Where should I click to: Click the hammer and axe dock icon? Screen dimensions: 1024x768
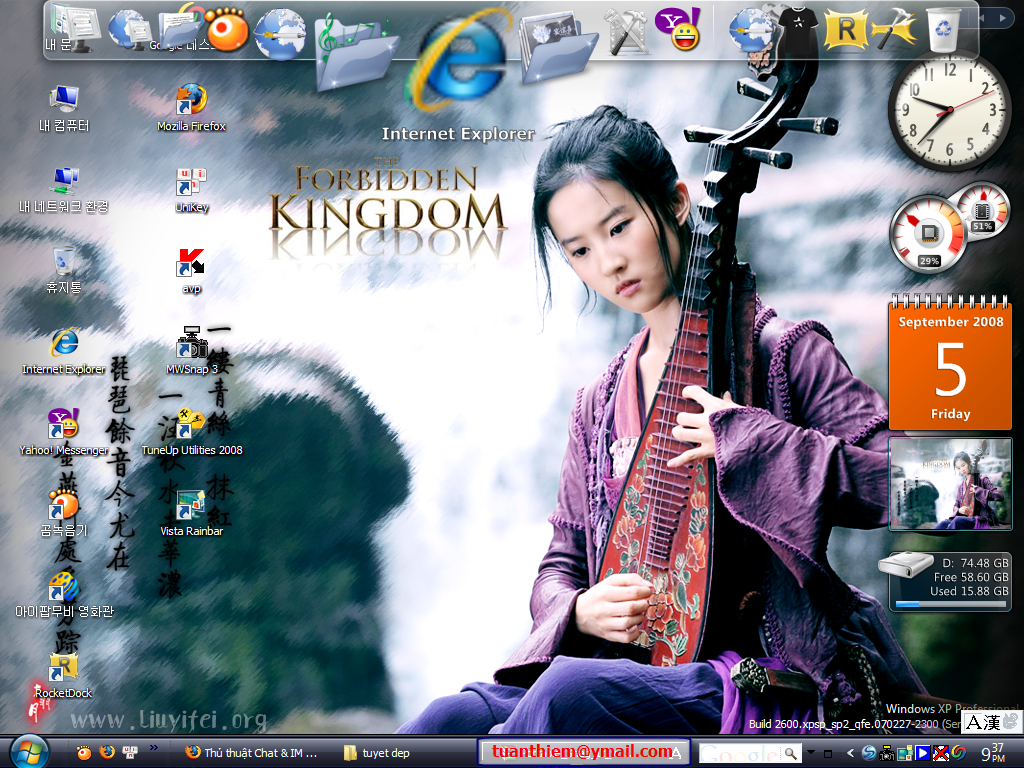[x=893, y=29]
